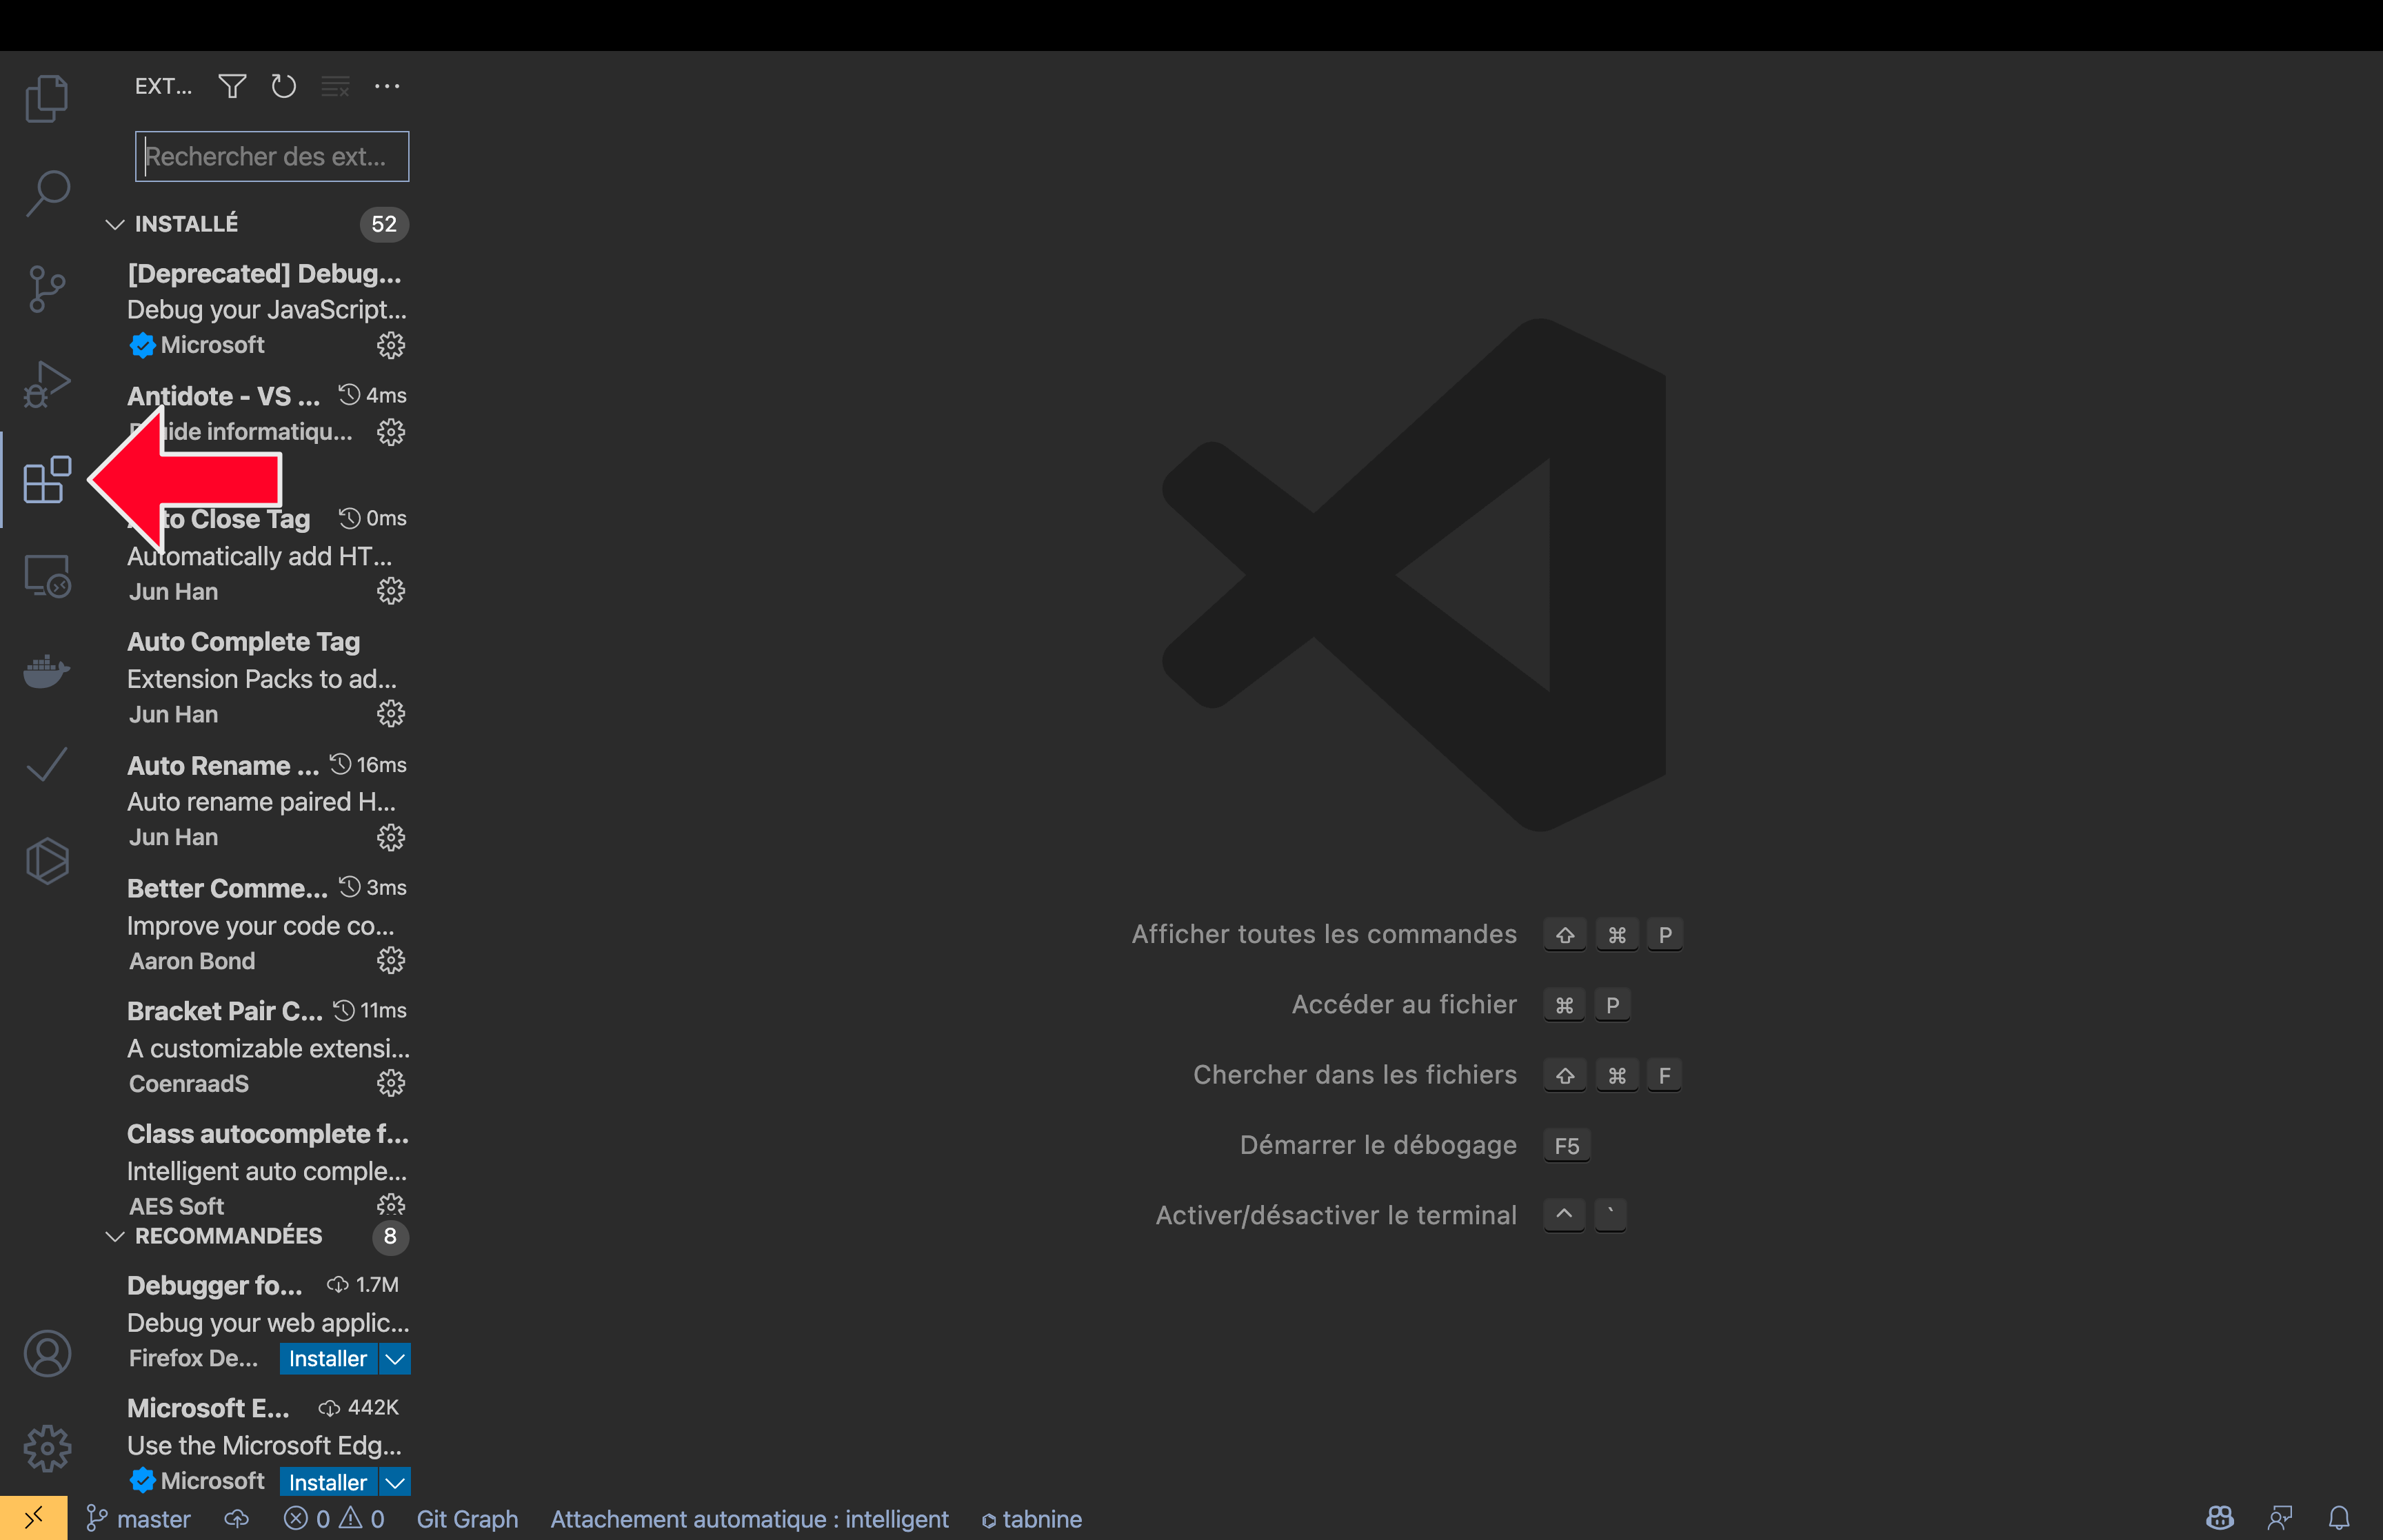The image size is (2383, 1540).
Task: Open Git Graph from status bar
Action: tap(467, 1519)
